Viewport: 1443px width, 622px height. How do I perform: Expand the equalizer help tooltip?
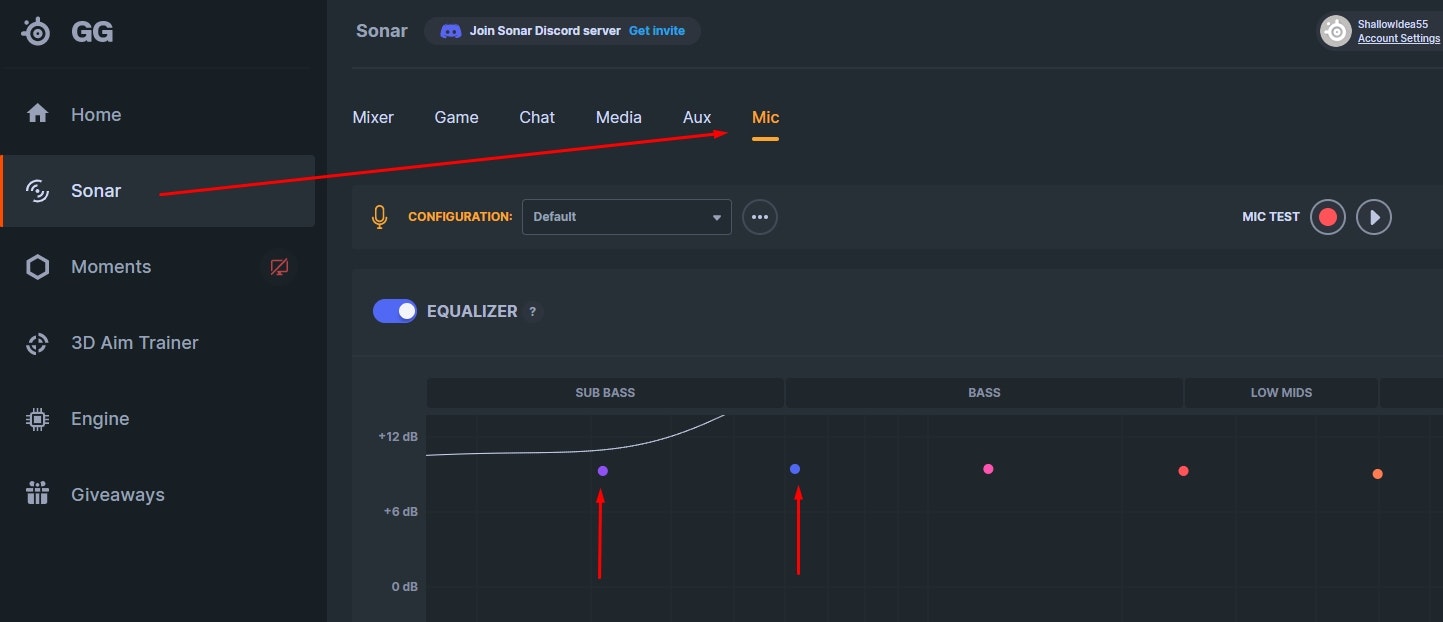click(533, 311)
